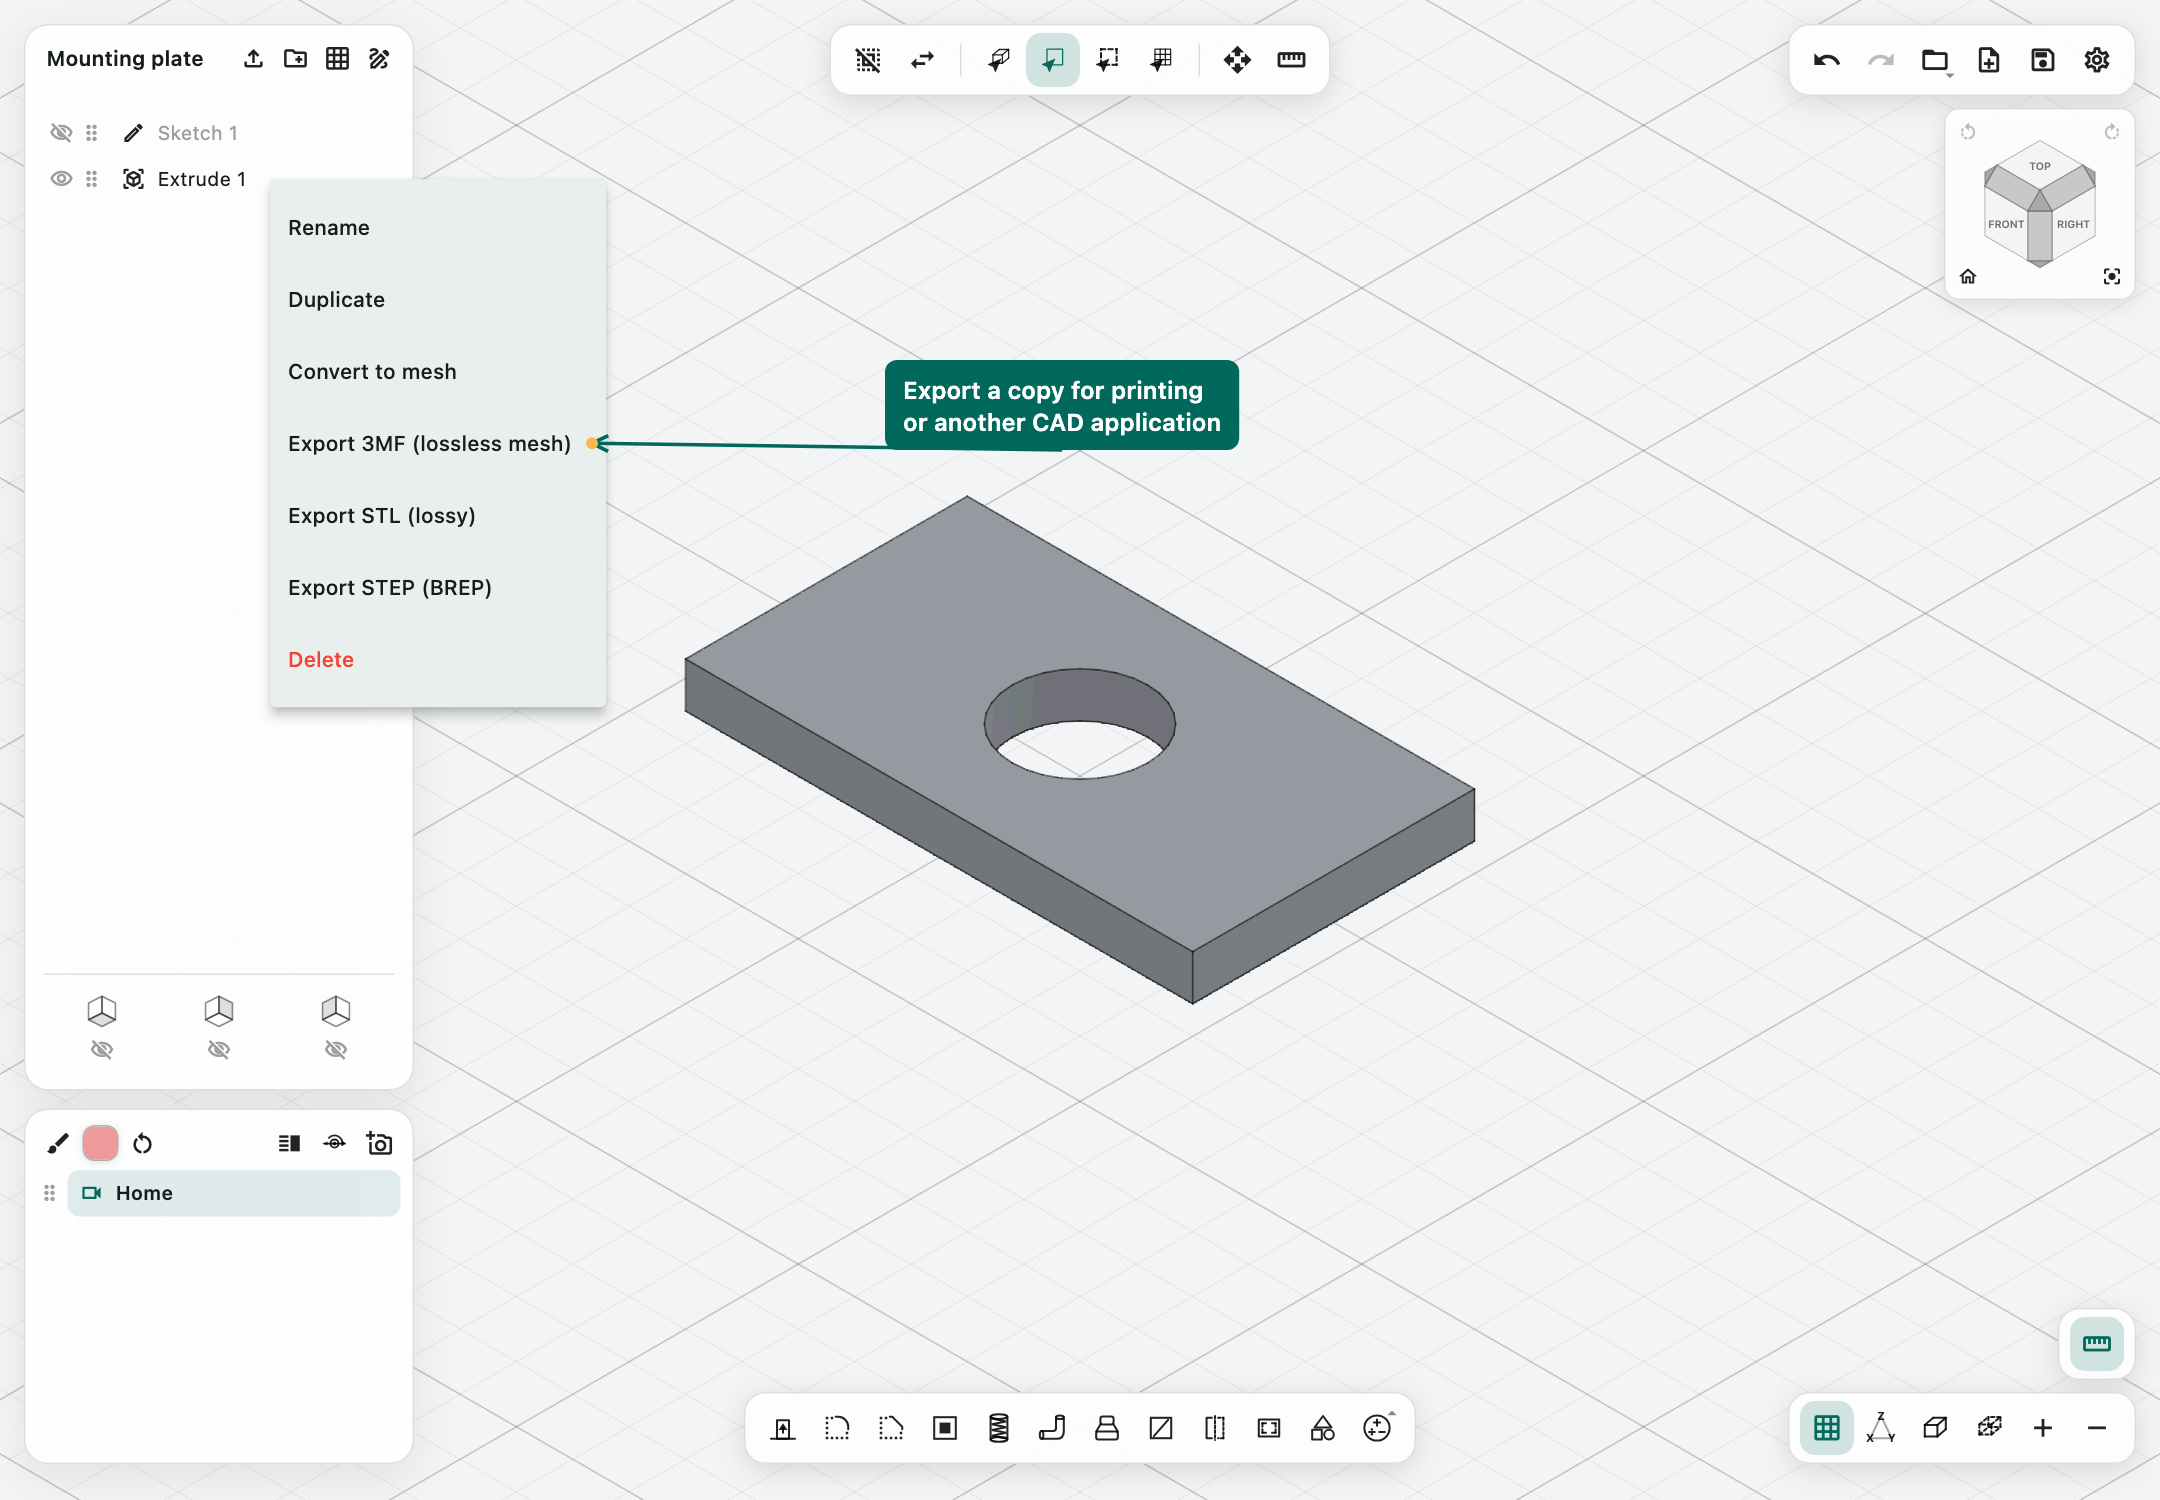The image size is (2160, 1500).
Task: Toggle the floating ruler/dimensions button
Action: [x=2097, y=1344]
